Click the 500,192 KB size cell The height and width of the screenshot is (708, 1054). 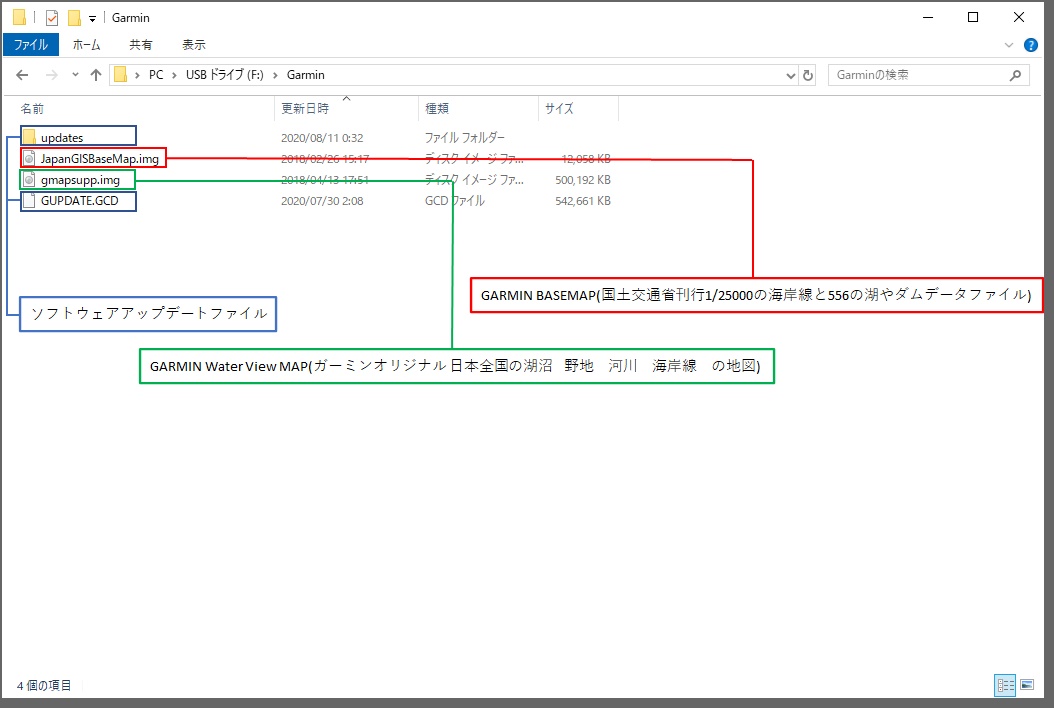tap(583, 180)
